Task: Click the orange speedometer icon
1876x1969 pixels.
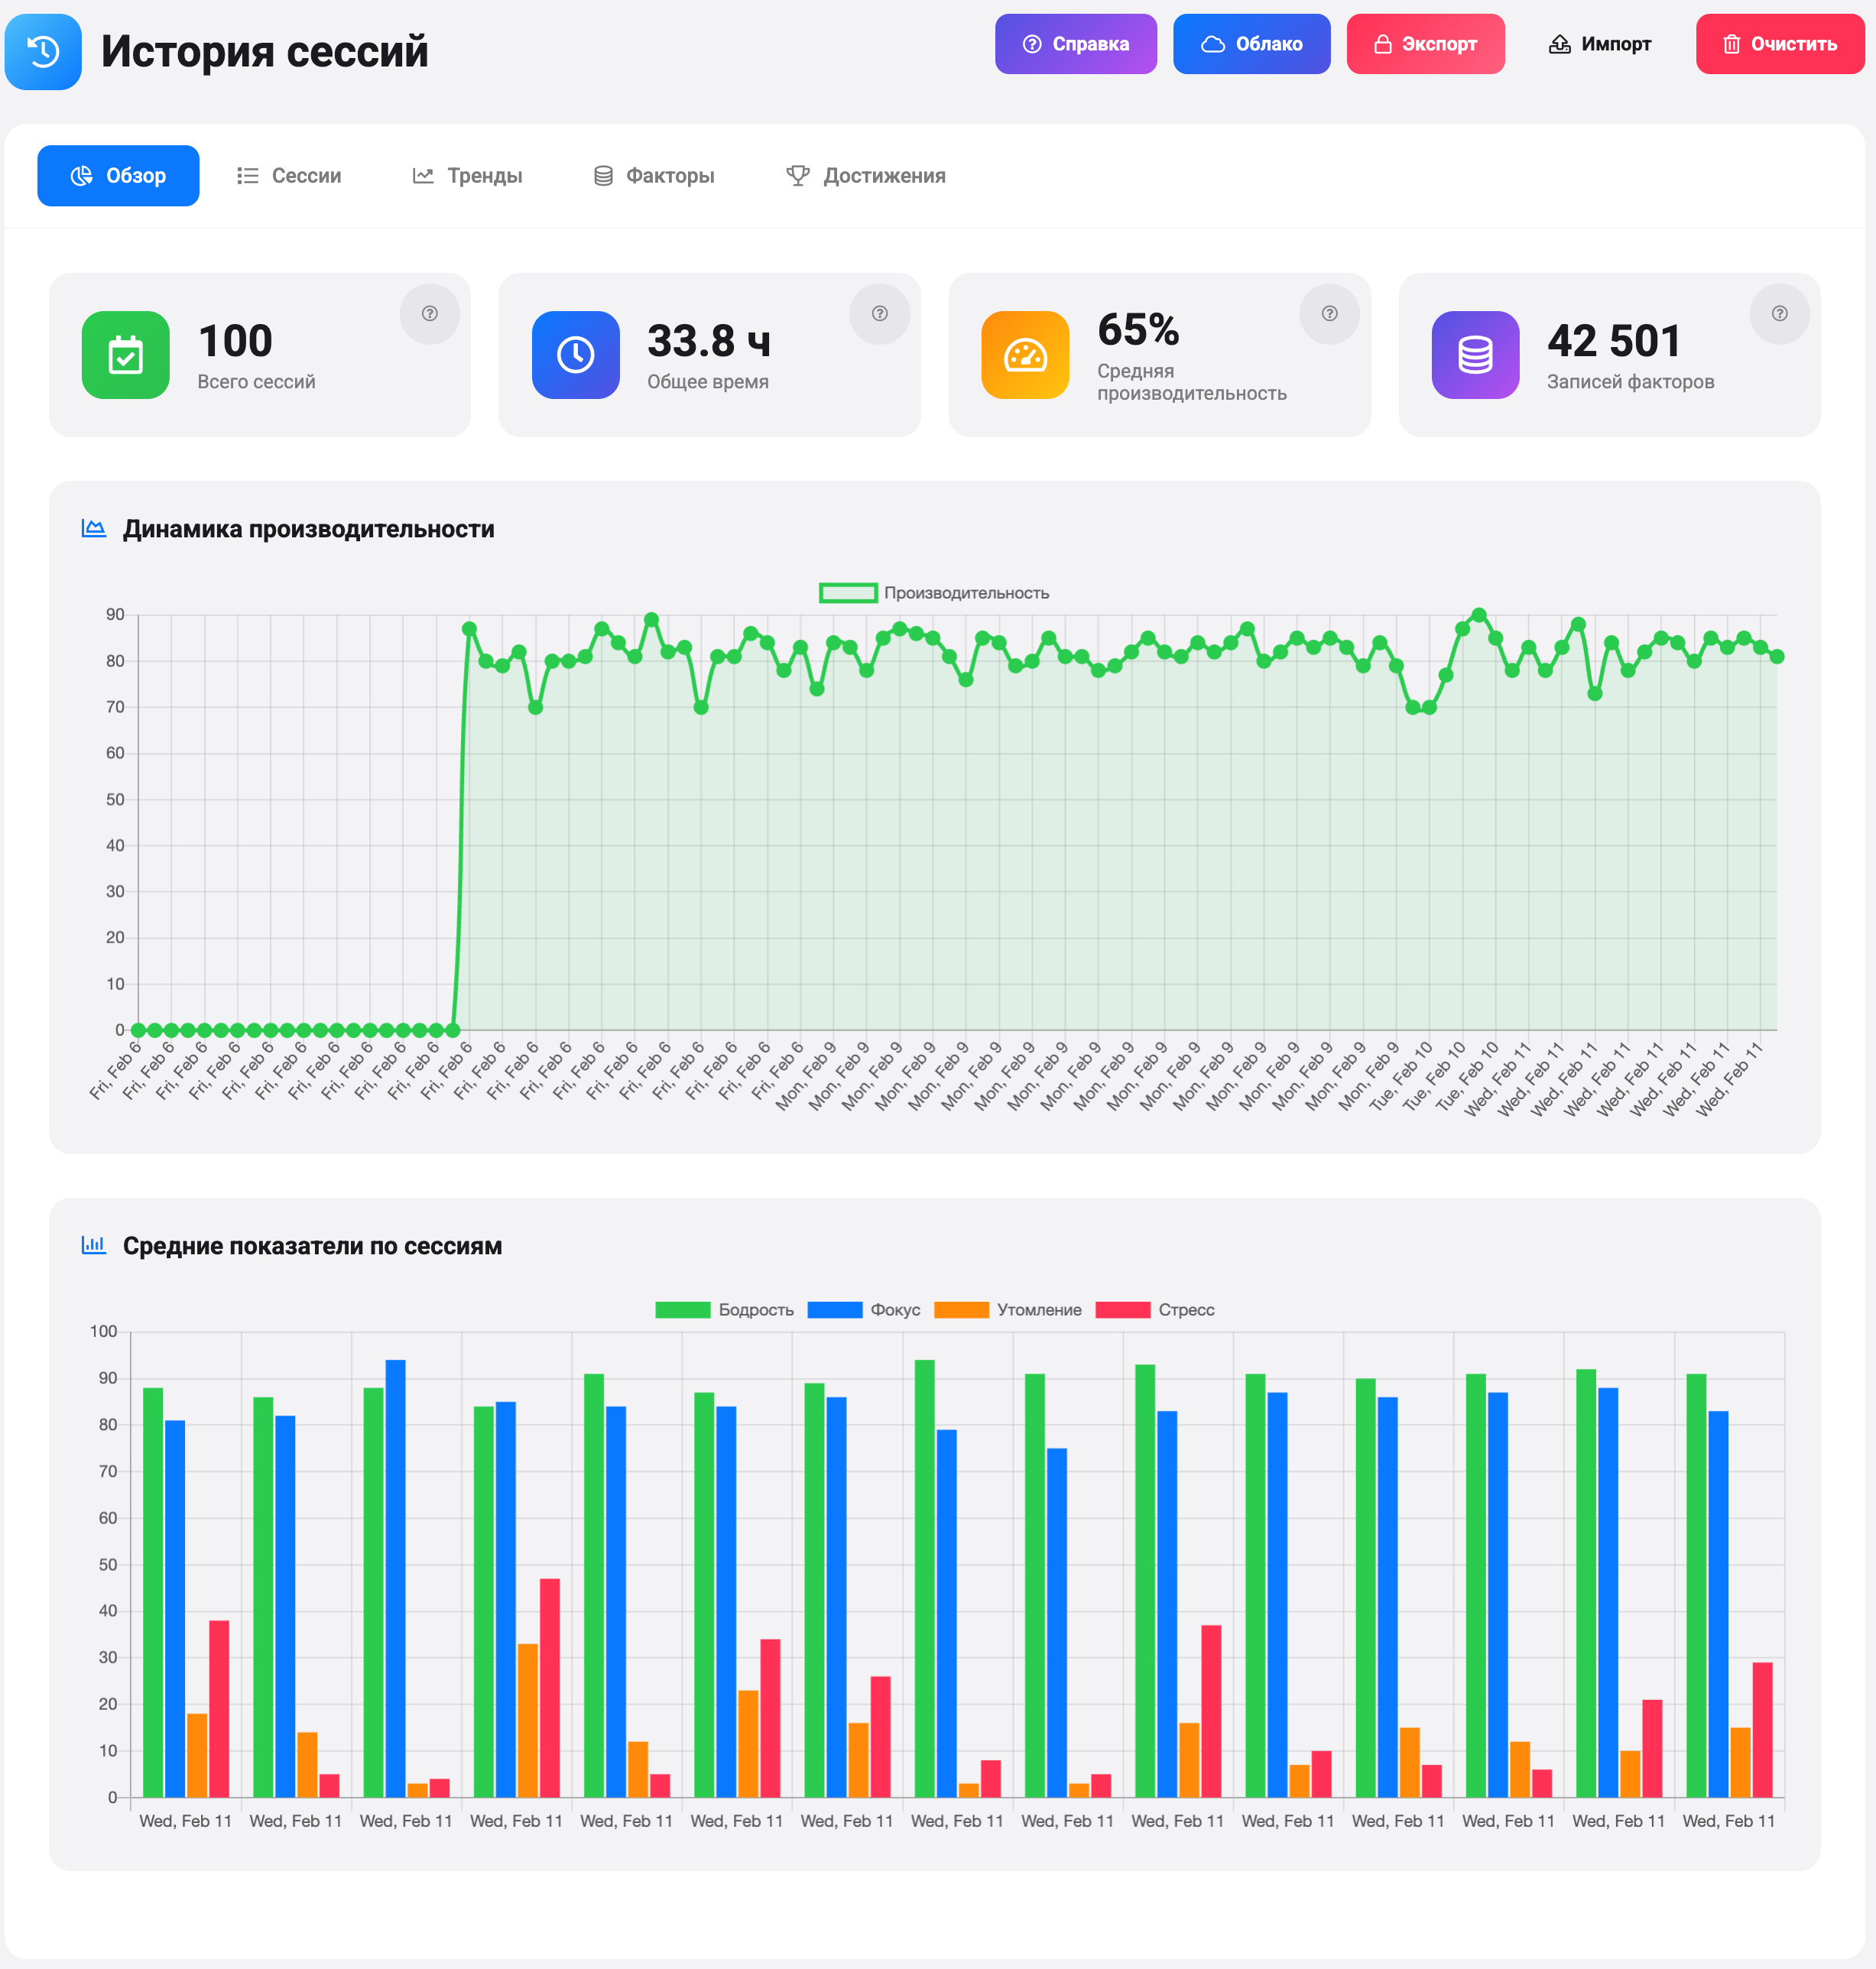Action: [x=1025, y=355]
